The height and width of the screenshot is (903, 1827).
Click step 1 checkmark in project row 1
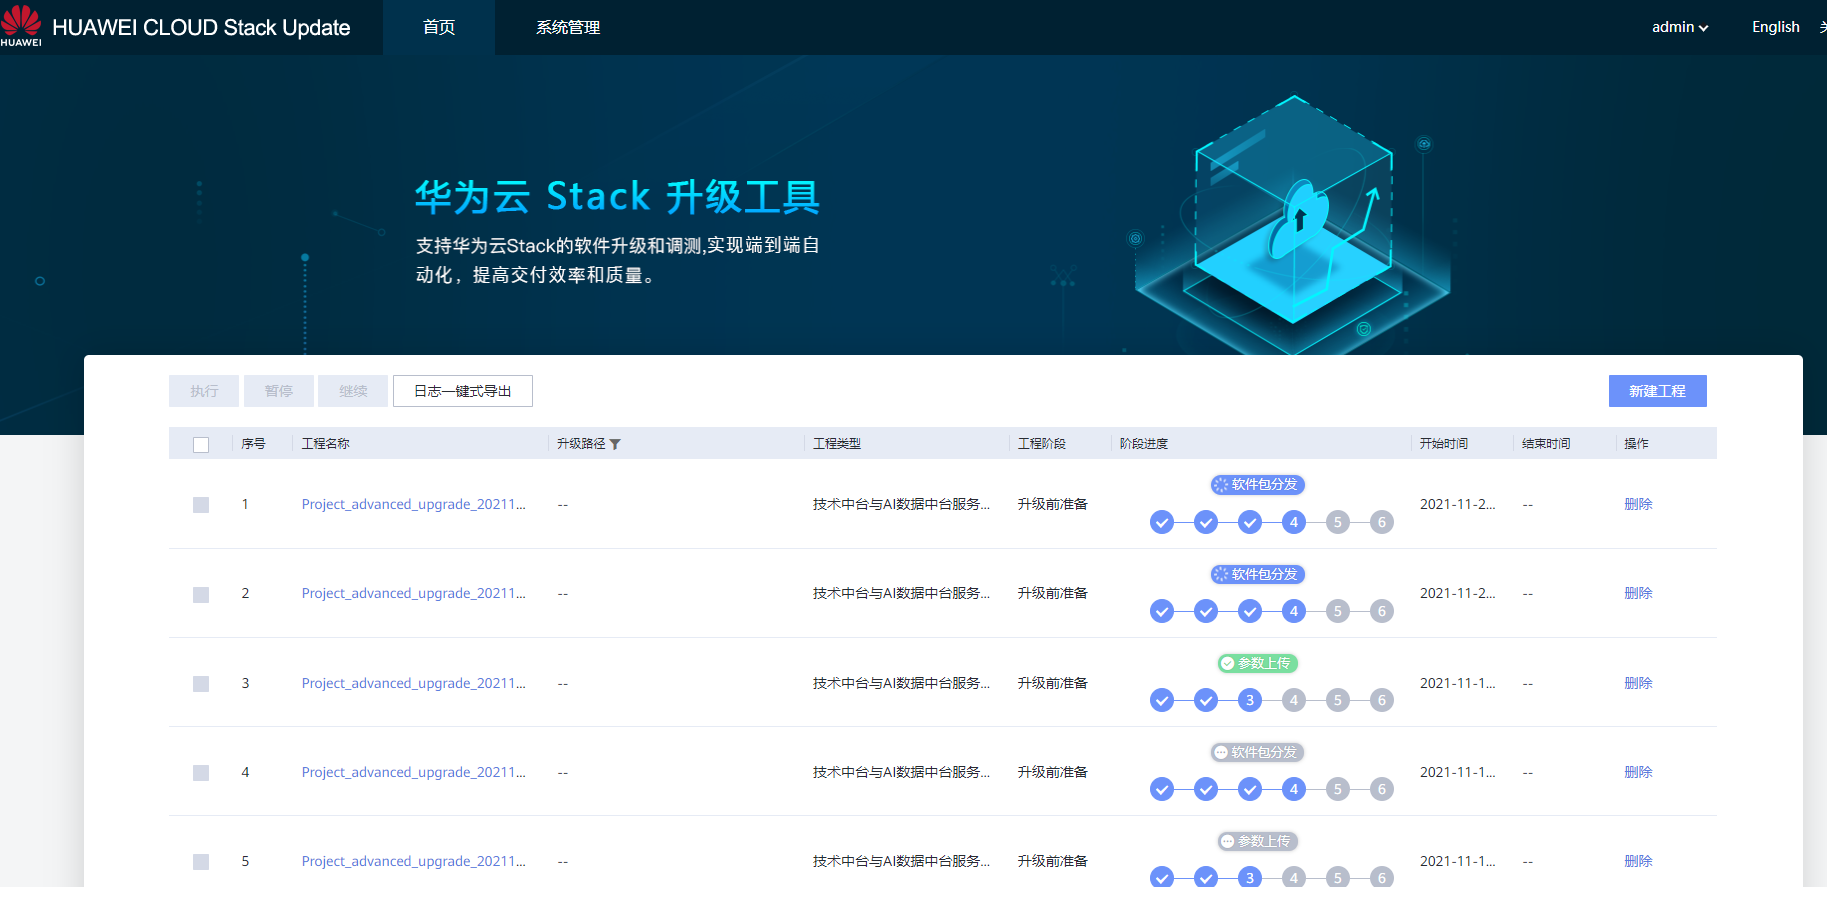pyautogui.click(x=1162, y=522)
